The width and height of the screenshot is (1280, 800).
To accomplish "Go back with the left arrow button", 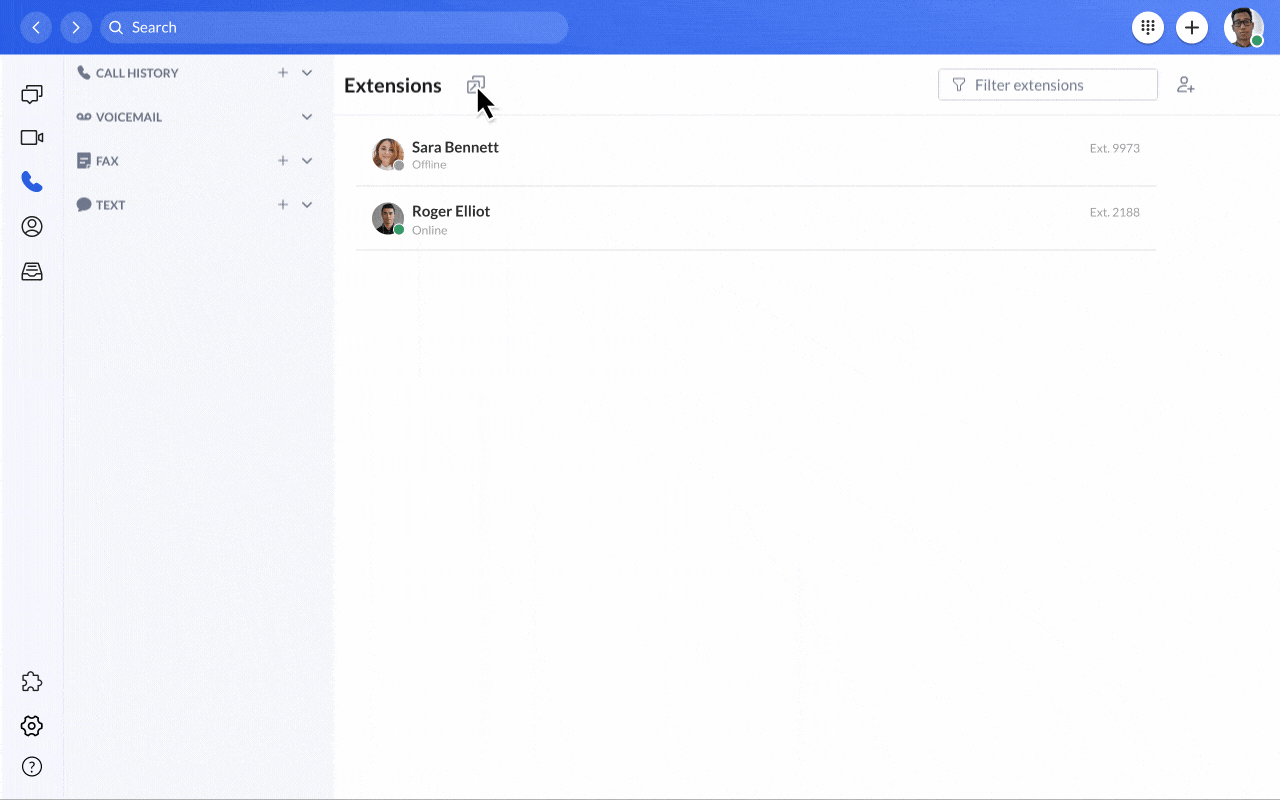I will point(36,28).
